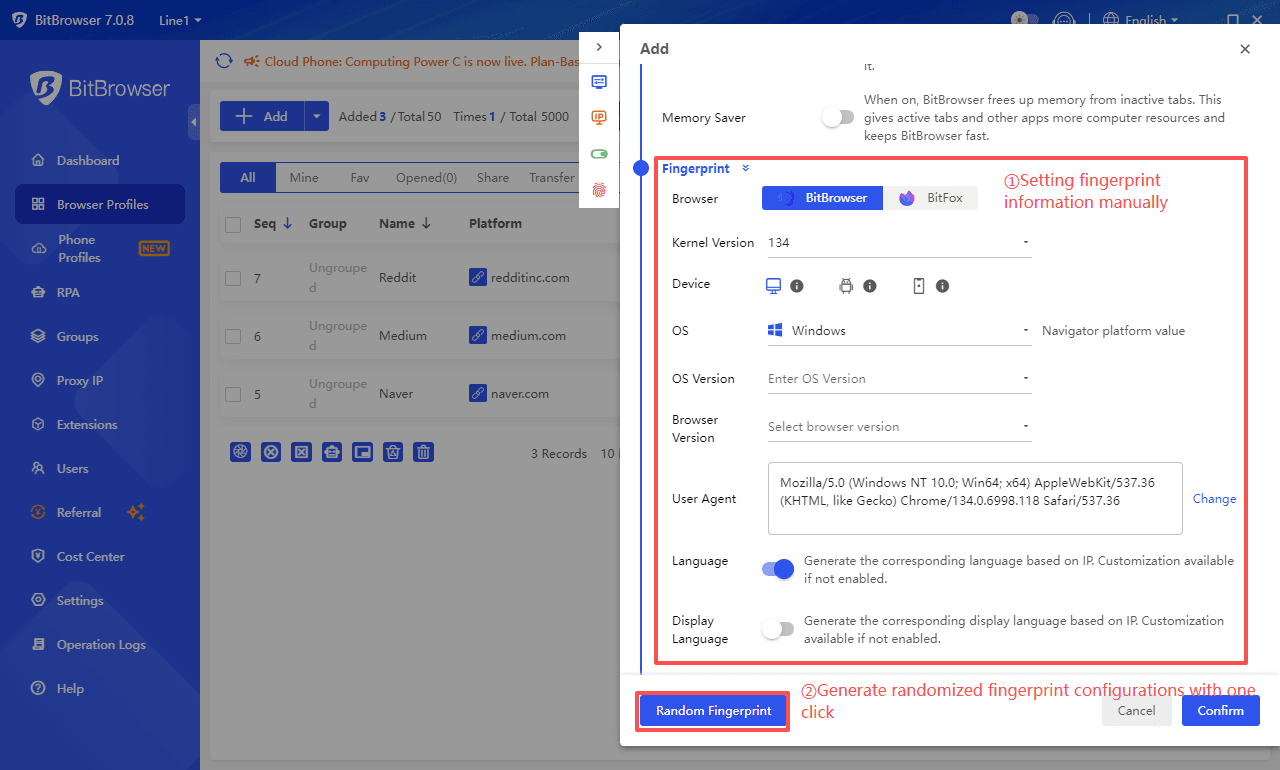
Task: Expand the OS Version dropdown
Action: [x=898, y=379]
